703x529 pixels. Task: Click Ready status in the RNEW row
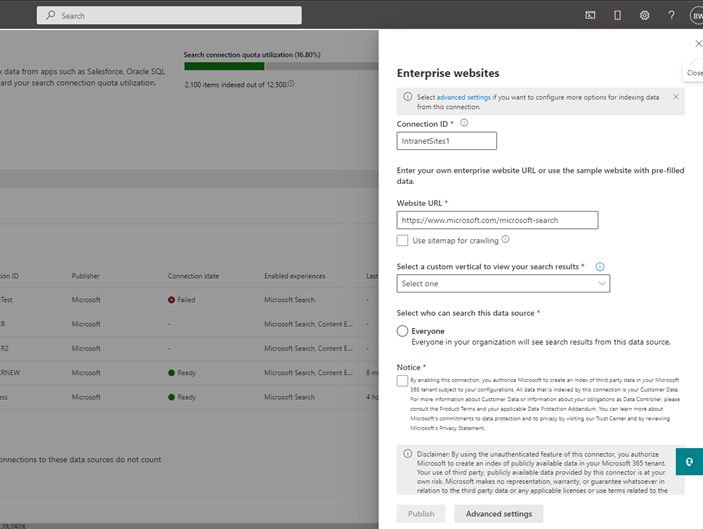pos(182,373)
